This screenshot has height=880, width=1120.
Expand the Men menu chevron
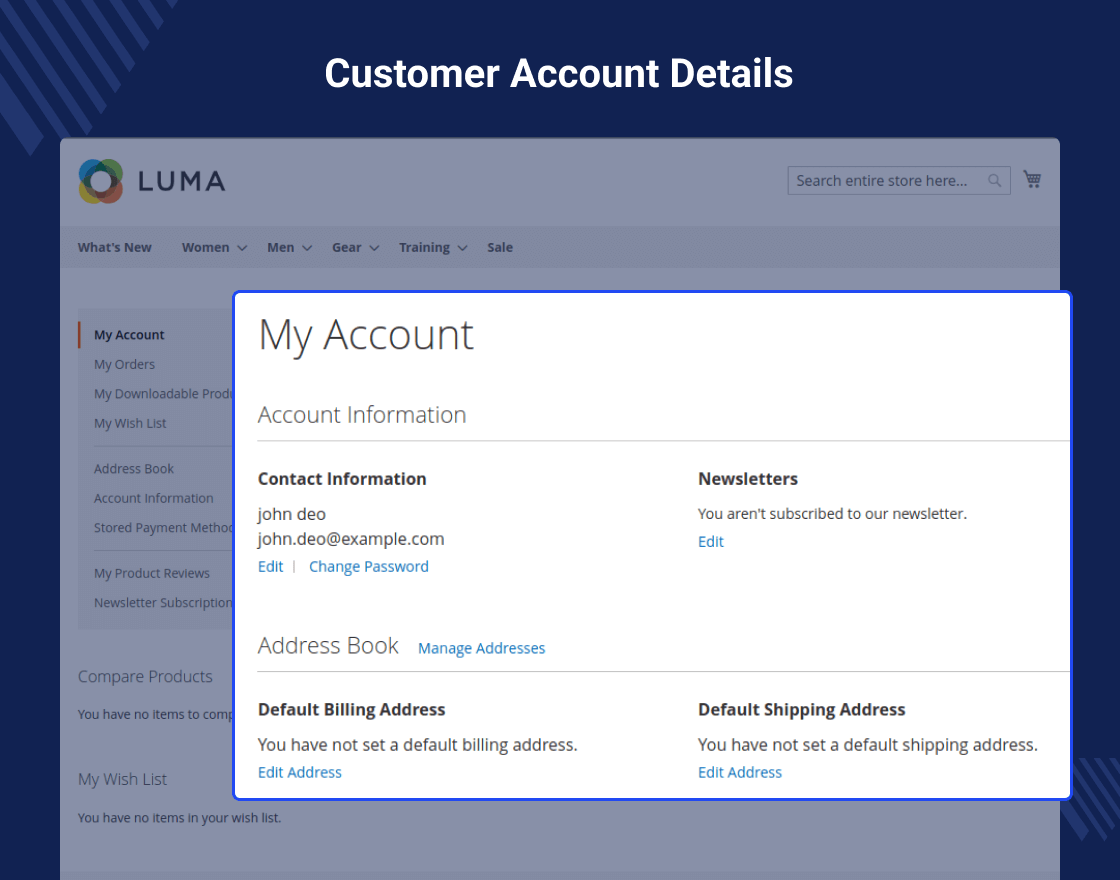[307, 248]
